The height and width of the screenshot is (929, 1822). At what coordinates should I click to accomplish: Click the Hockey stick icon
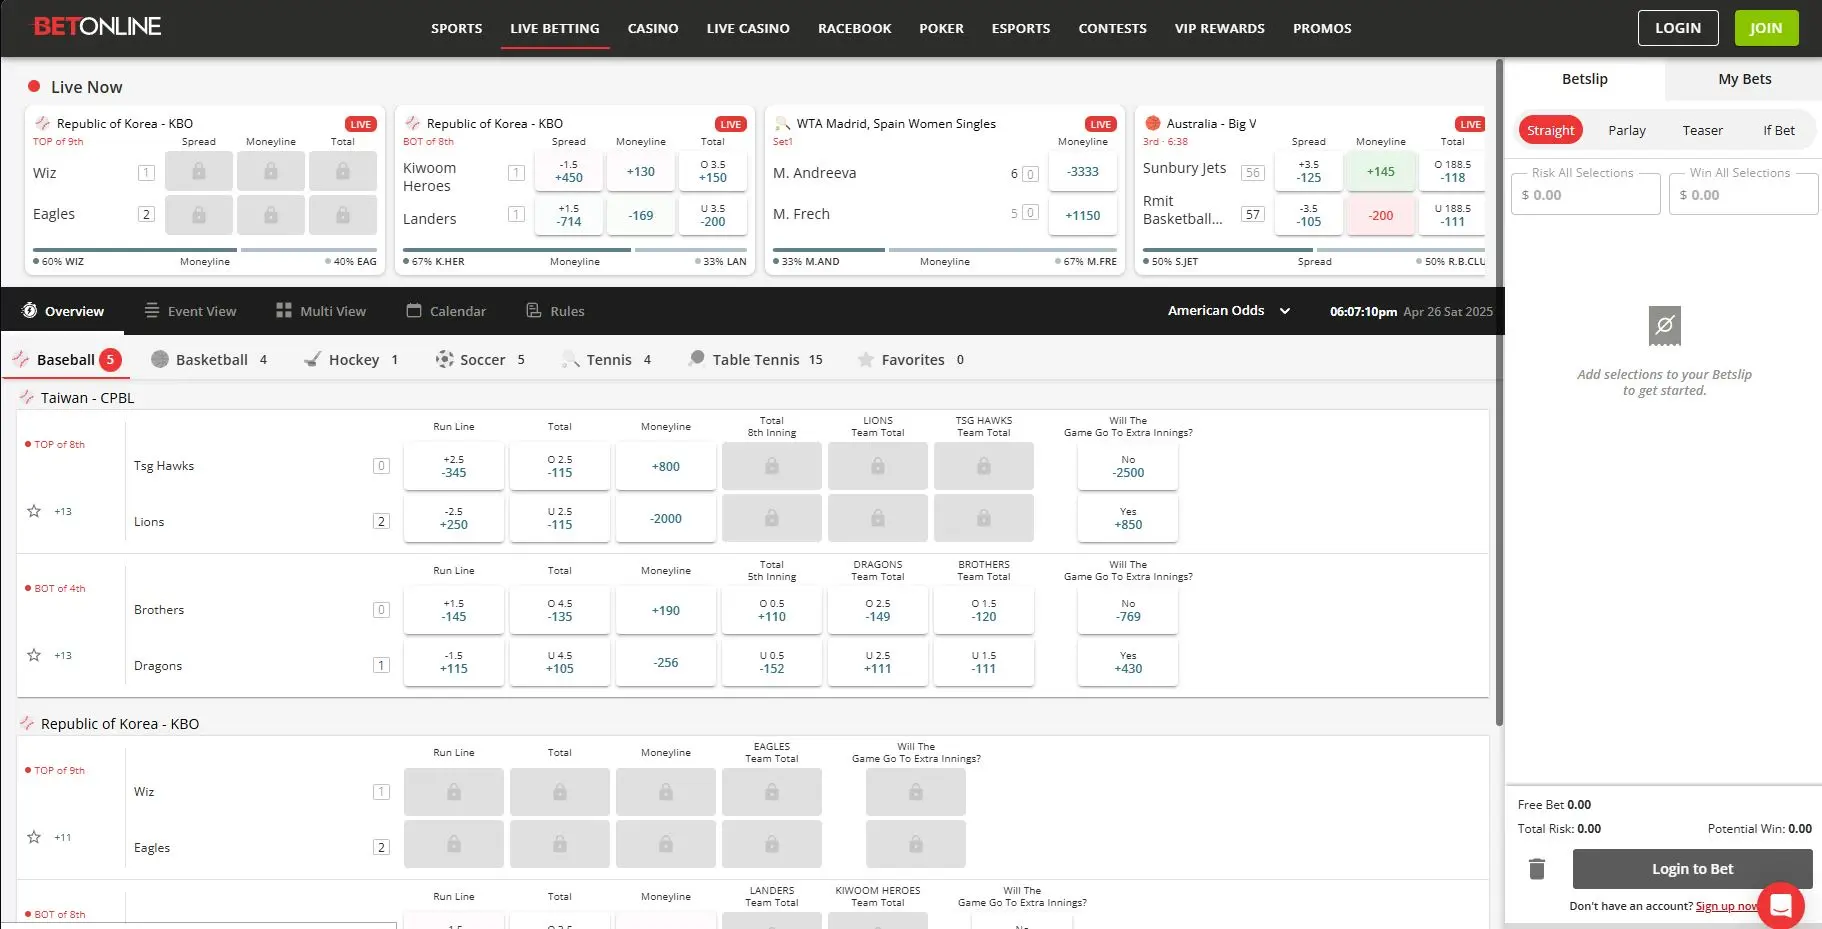coord(313,359)
